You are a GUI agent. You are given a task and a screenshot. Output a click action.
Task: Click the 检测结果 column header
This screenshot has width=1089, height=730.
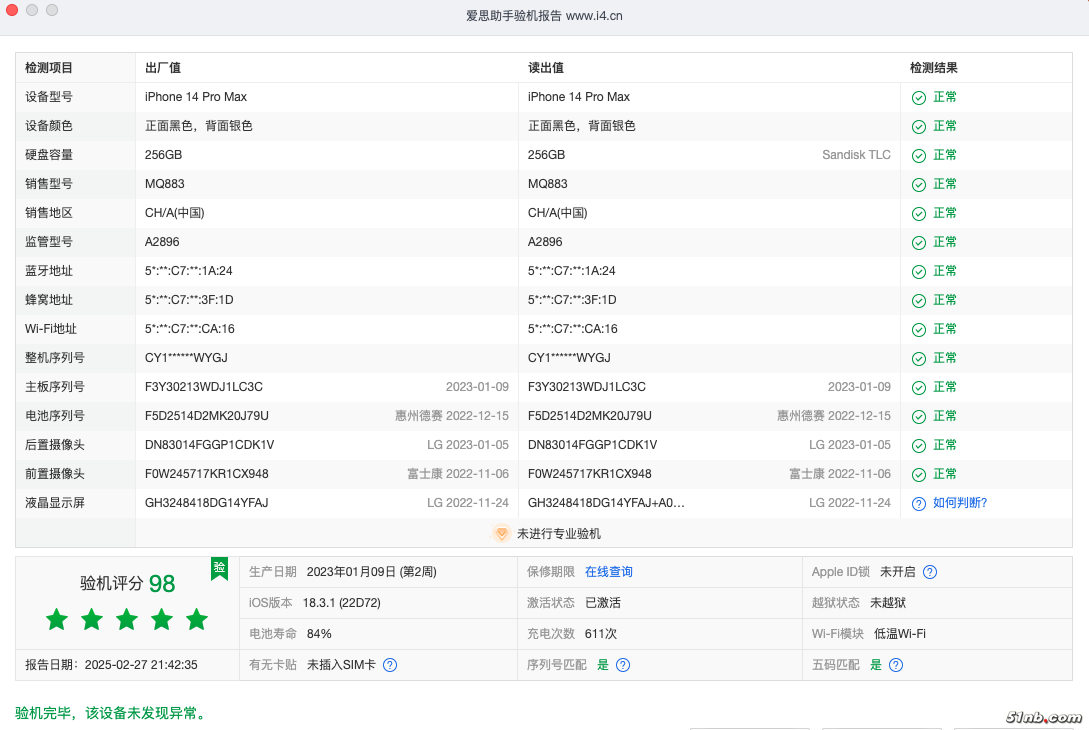coord(933,68)
